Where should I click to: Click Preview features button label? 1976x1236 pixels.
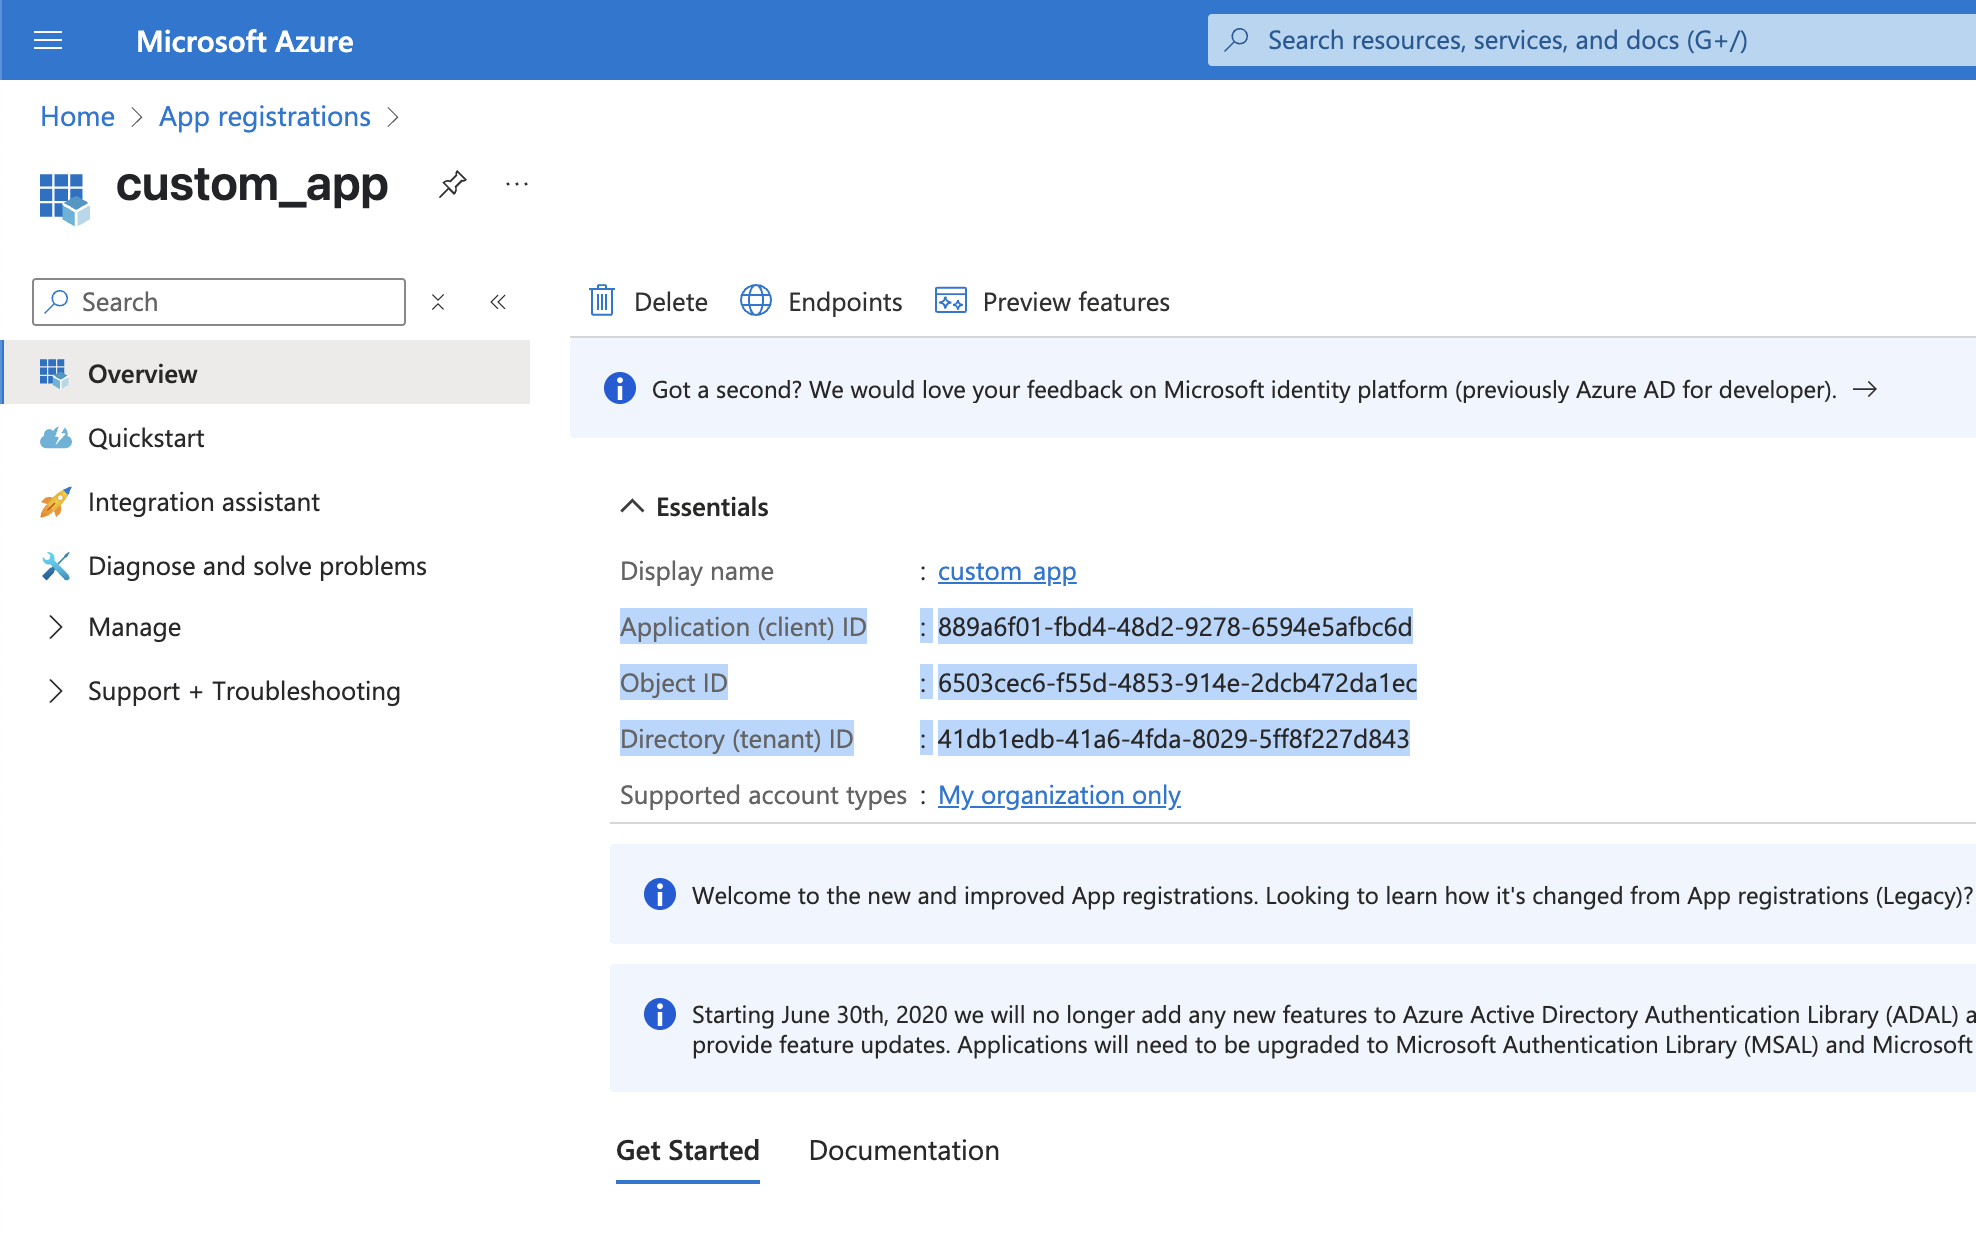pos(1076,302)
